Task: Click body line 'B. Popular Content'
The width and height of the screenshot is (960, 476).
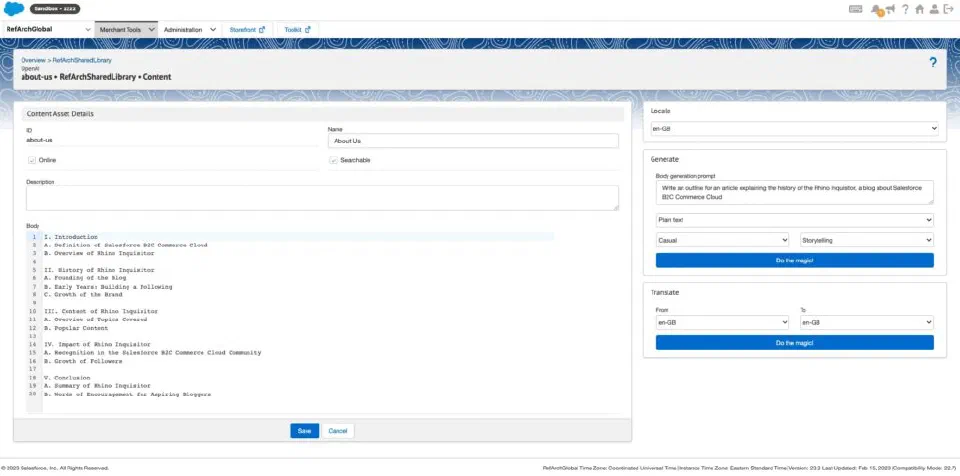Action: point(77,328)
